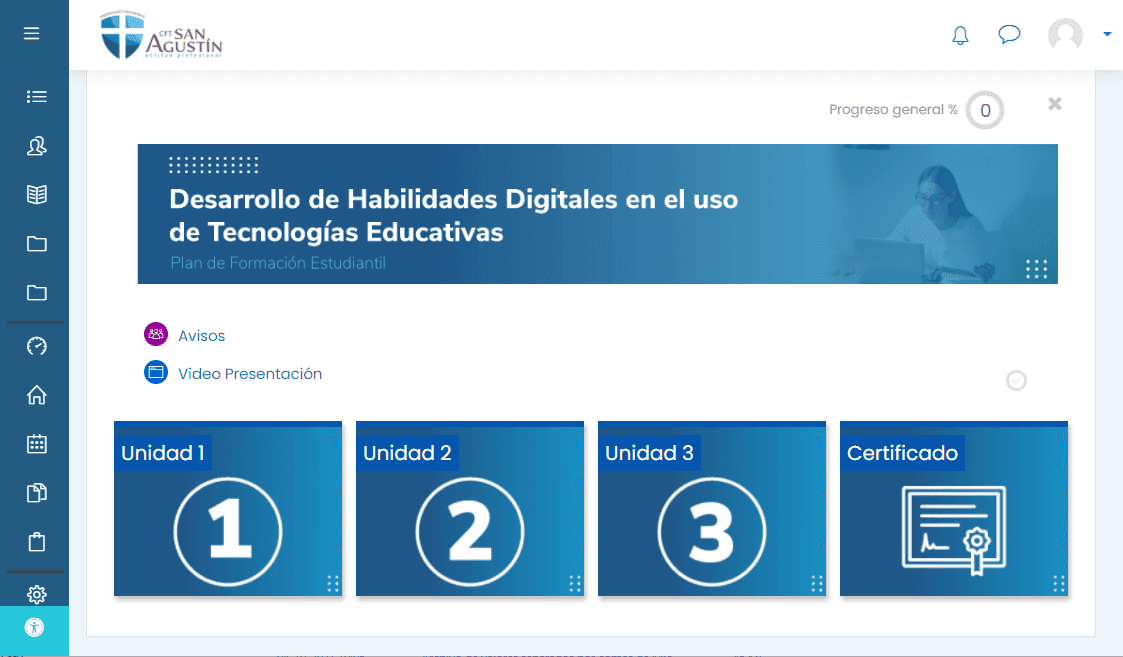1123x657 pixels.
Task: Expand the user profile dropdown arrow
Action: pyautogui.click(x=1107, y=34)
